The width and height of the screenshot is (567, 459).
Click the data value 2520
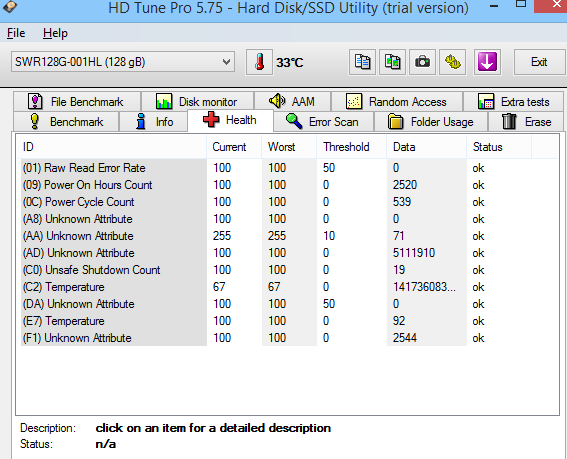pos(405,185)
